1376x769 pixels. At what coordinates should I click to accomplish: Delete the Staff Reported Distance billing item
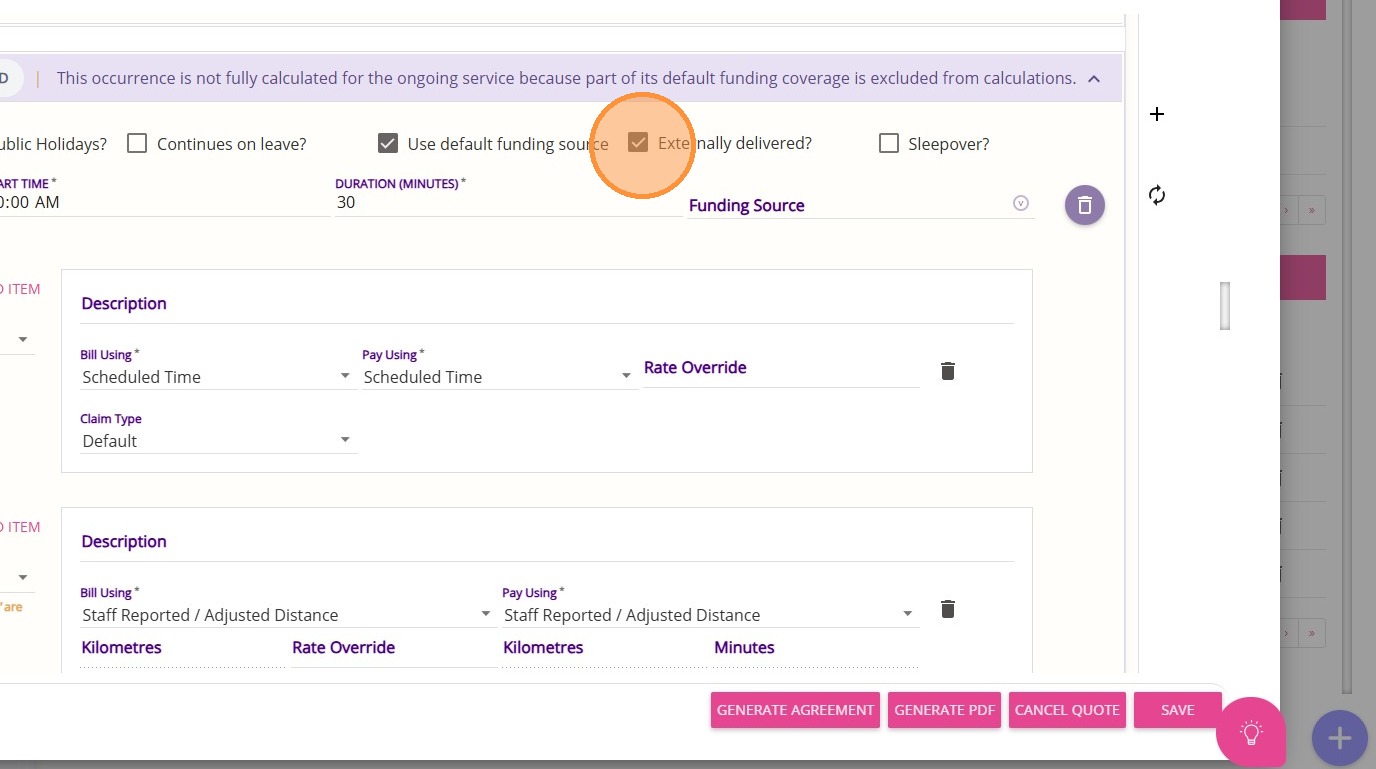click(x=948, y=609)
